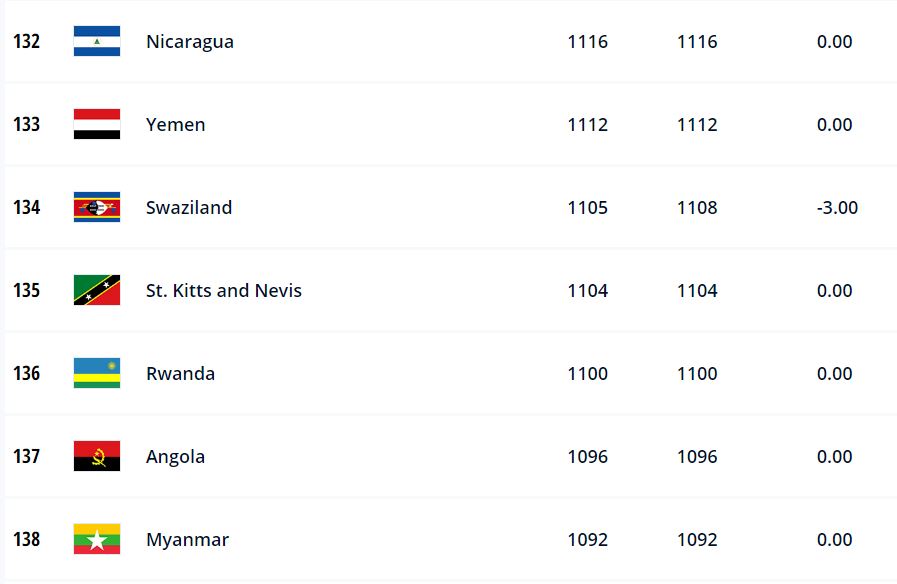Select the Rwanda country name
The image size is (897, 584).
click(x=181, y=374)
